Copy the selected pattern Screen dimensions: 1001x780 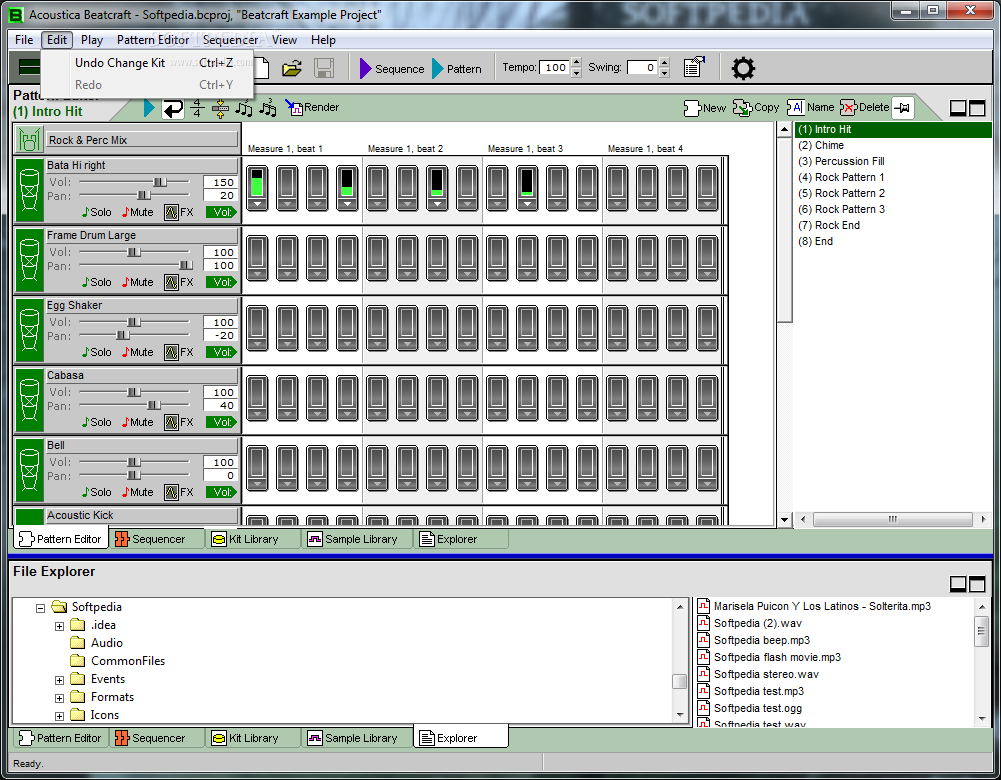point(756,107)
